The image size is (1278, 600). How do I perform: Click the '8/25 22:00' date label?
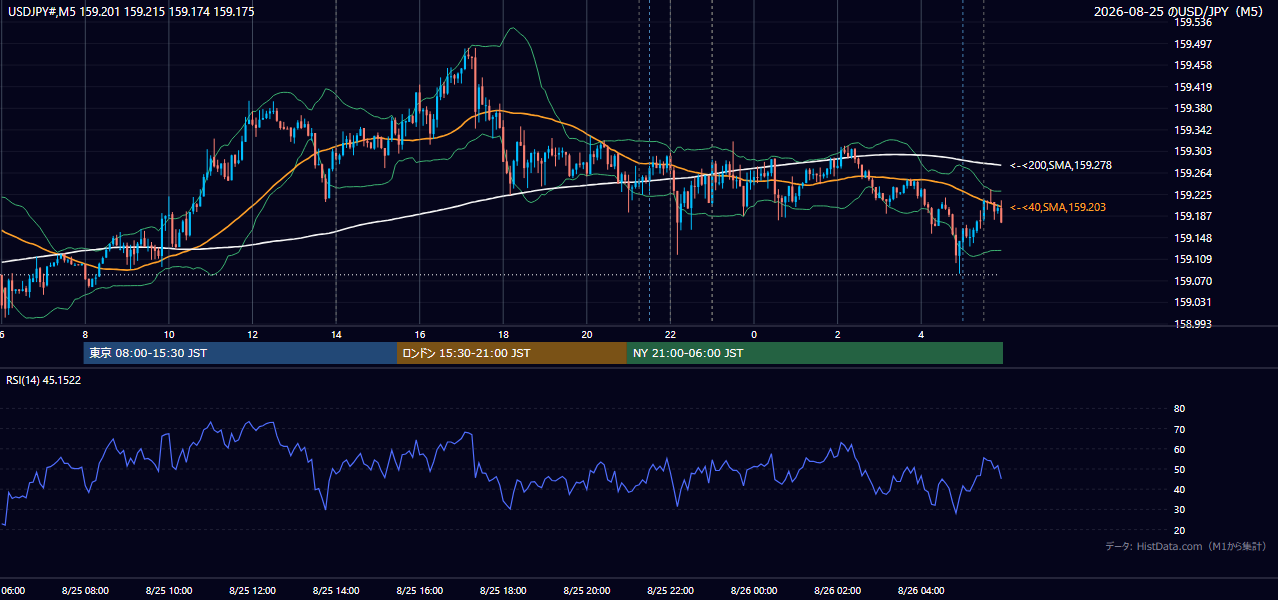[670, 591]
